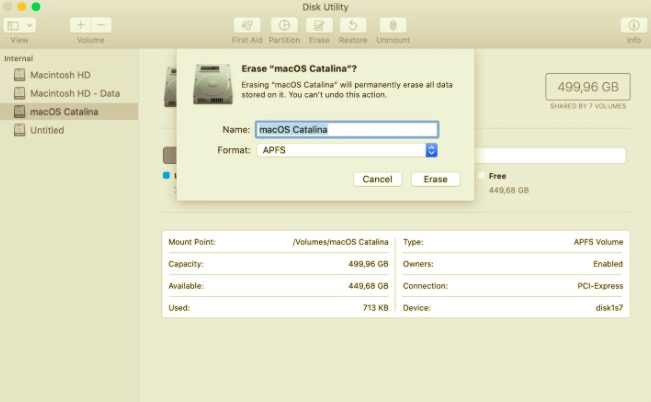Click the hard drive icon in dialog
The height and width of the screenshot is (402, 651).
(213, 83)
